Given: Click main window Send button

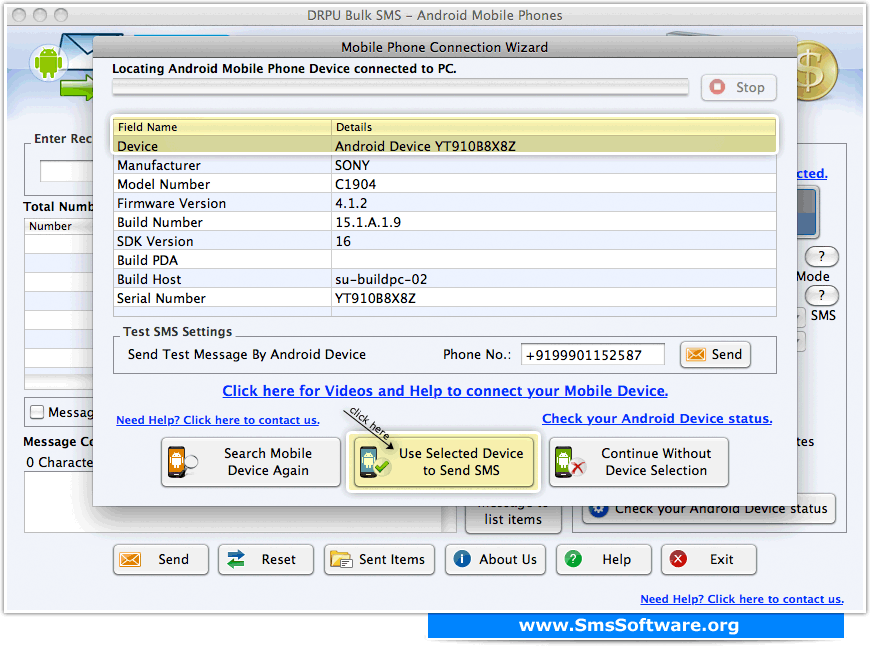Looking at the screenshot, I should click(161, 559).
